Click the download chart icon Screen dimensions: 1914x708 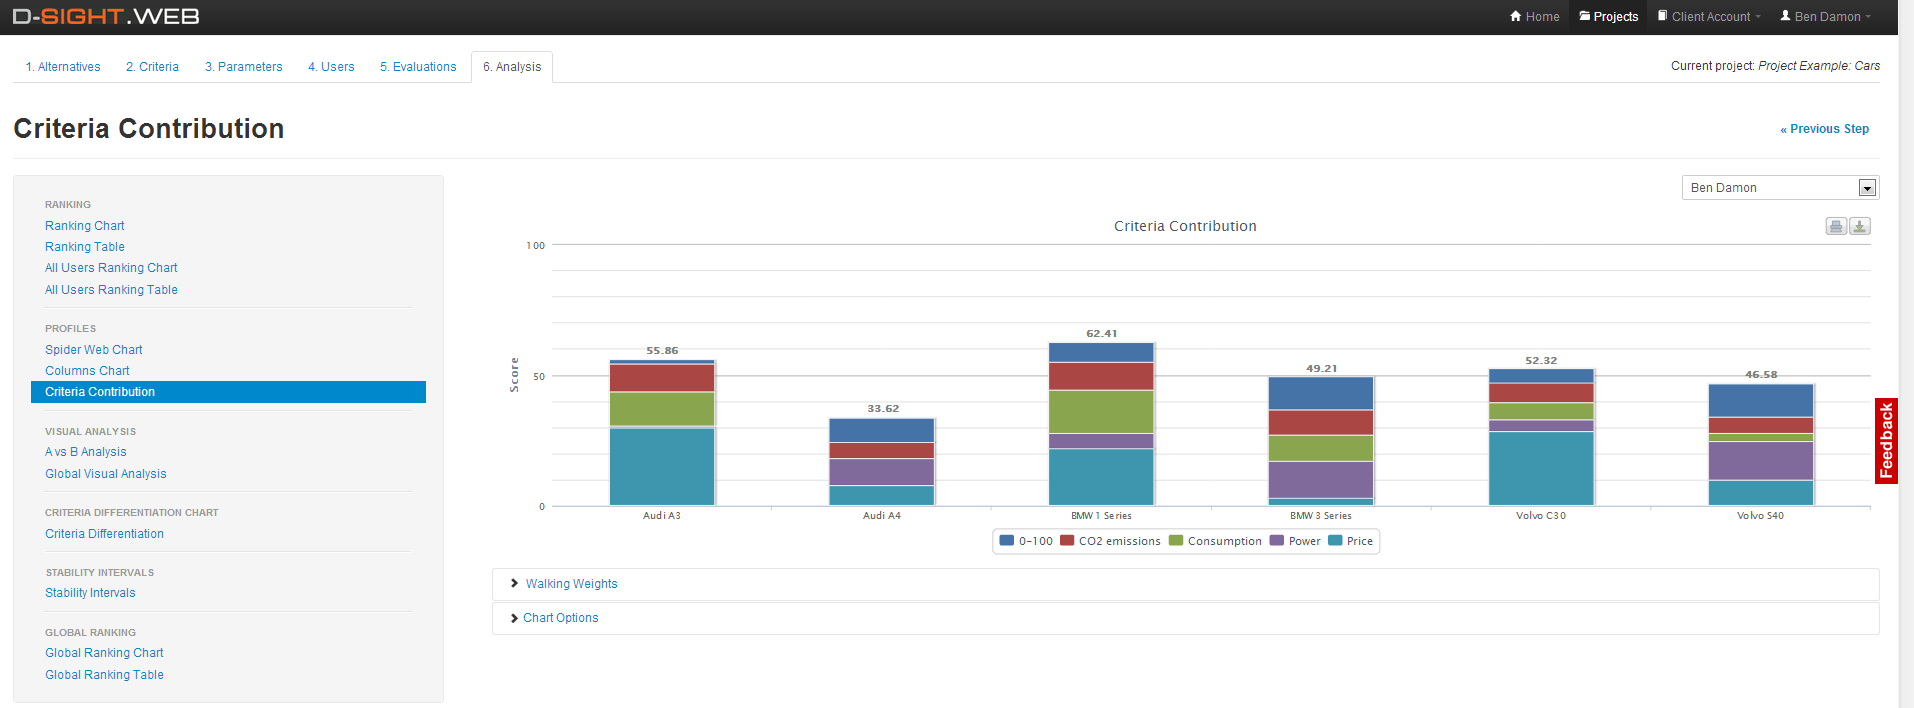(x=1859, y=227)
